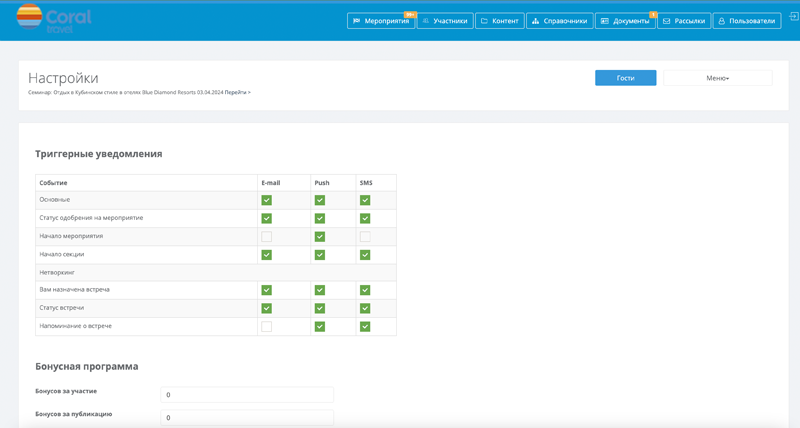Open the Меню dropdown

717,78
